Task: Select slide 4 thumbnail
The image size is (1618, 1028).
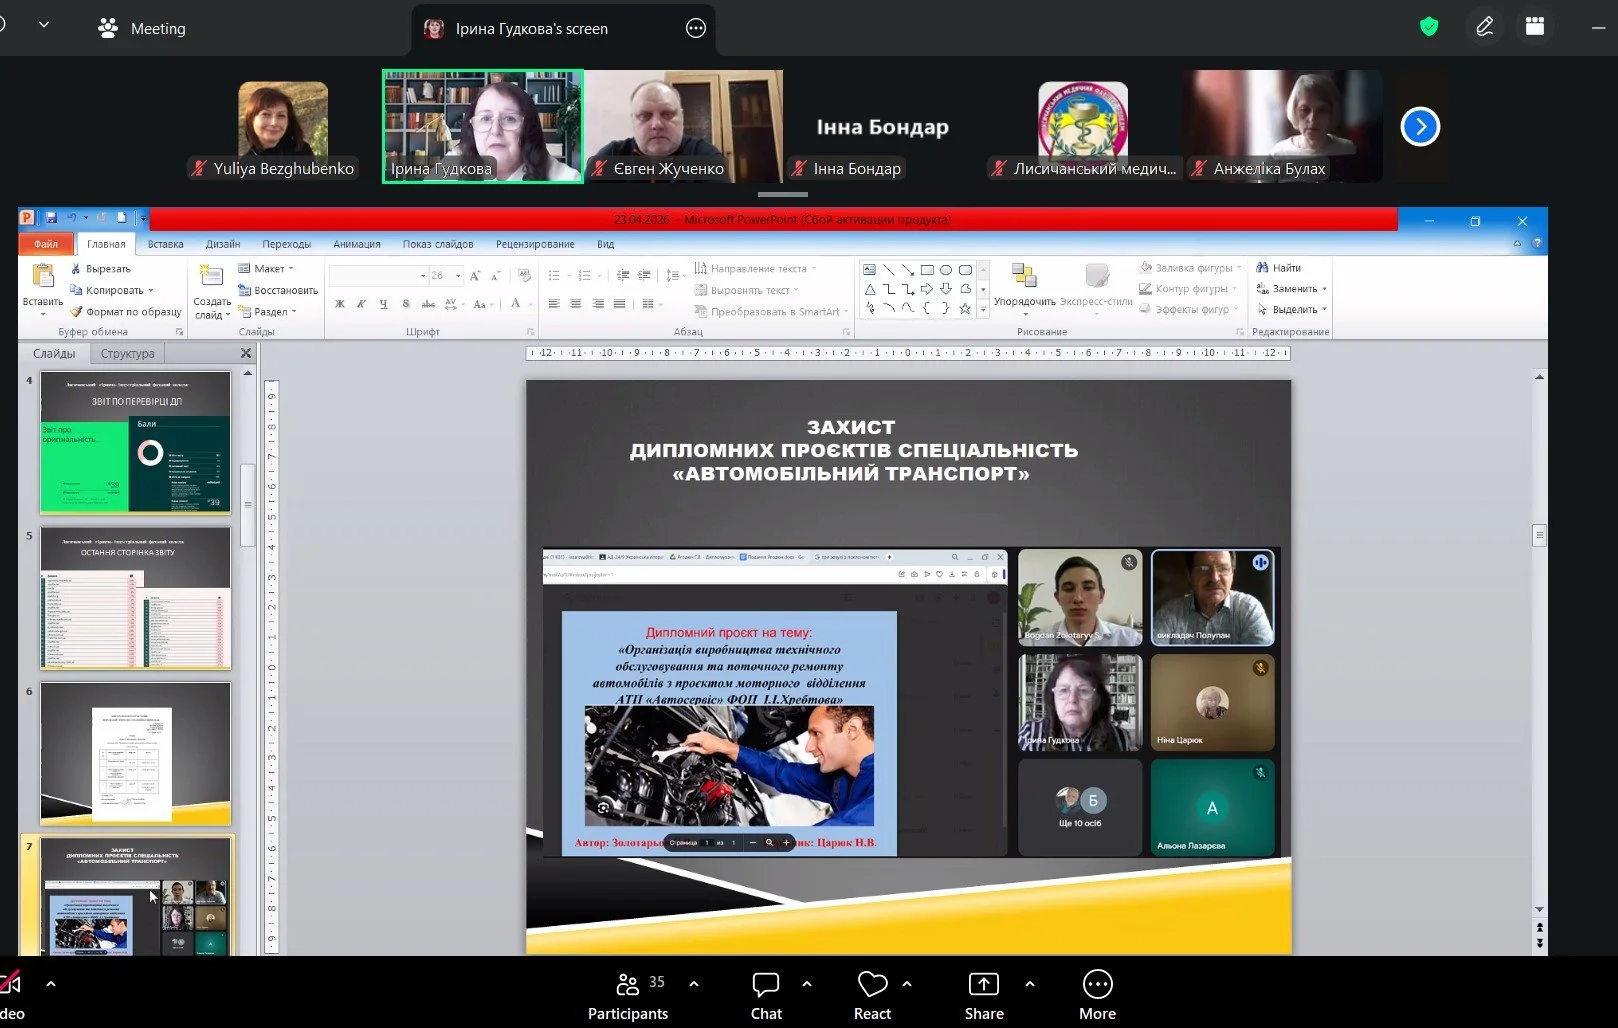Action: pyautogui.click(x=136, y=442)
